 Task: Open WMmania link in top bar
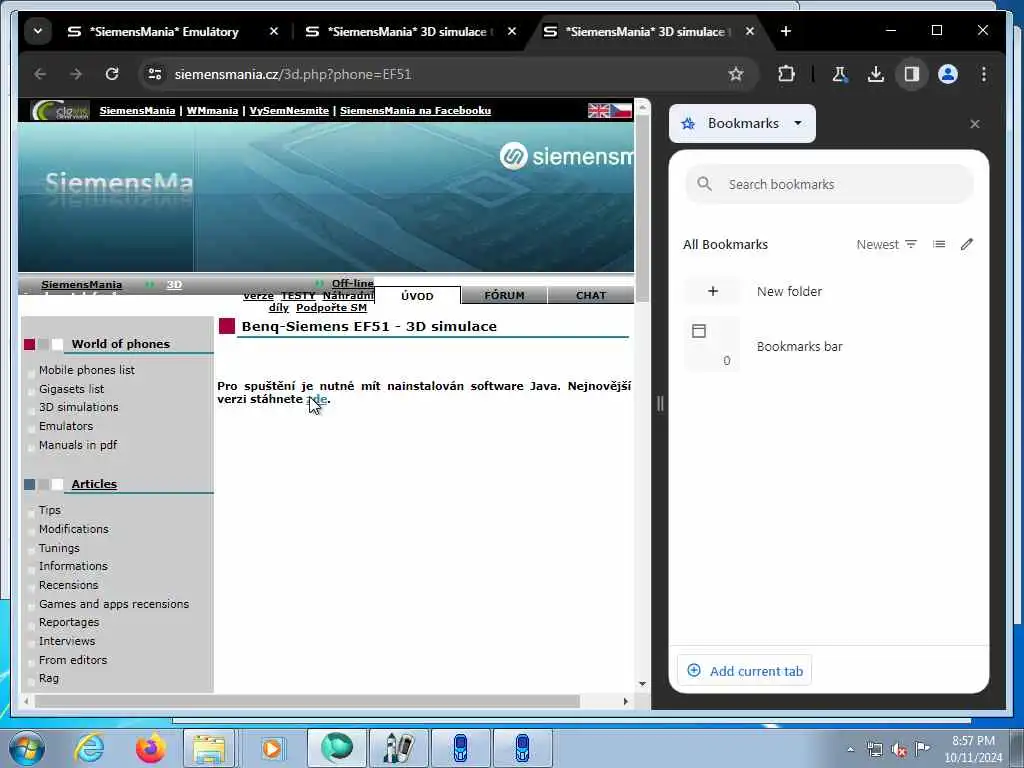pos(212,110)
